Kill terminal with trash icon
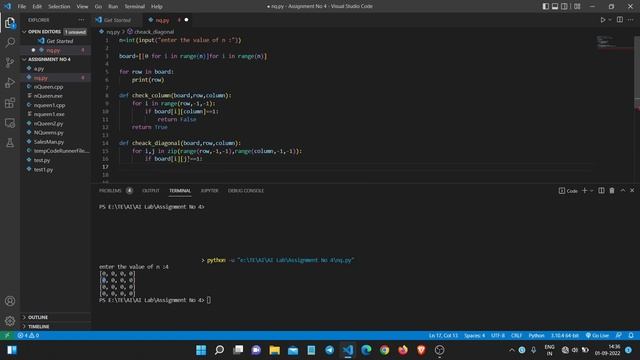 pos(612,191)
